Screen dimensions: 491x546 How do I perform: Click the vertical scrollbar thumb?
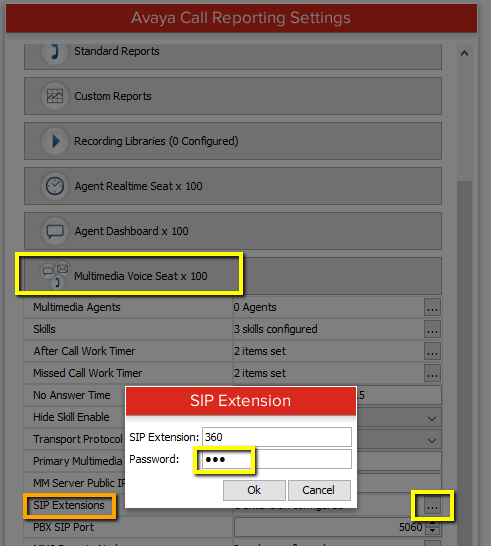(x=464, y=362)
